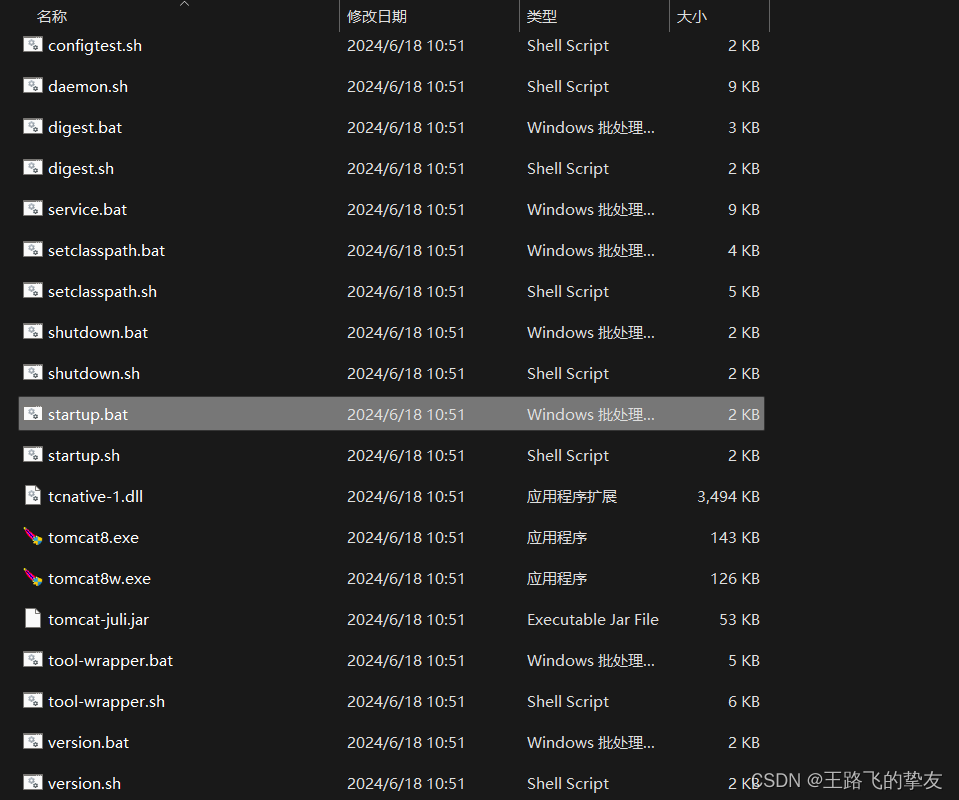Click the tcnative-1.dll file icon
Screen dimensions: 959x800
pos(33,495)
